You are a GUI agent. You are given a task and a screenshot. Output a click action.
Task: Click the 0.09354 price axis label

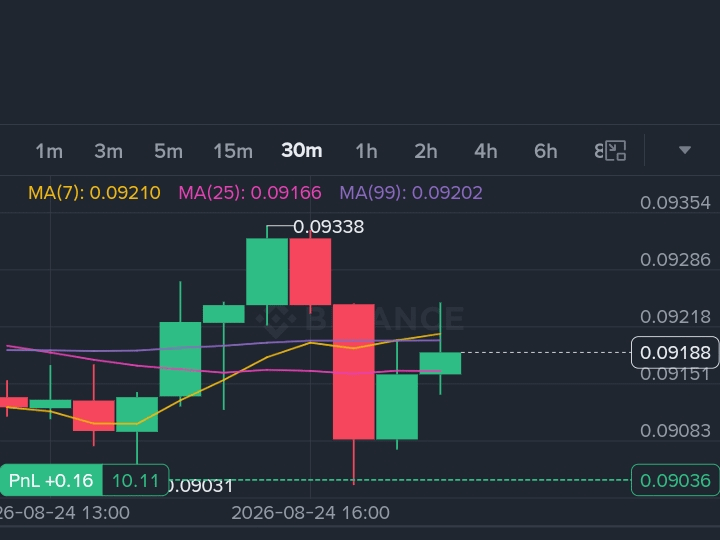[675, 203]
